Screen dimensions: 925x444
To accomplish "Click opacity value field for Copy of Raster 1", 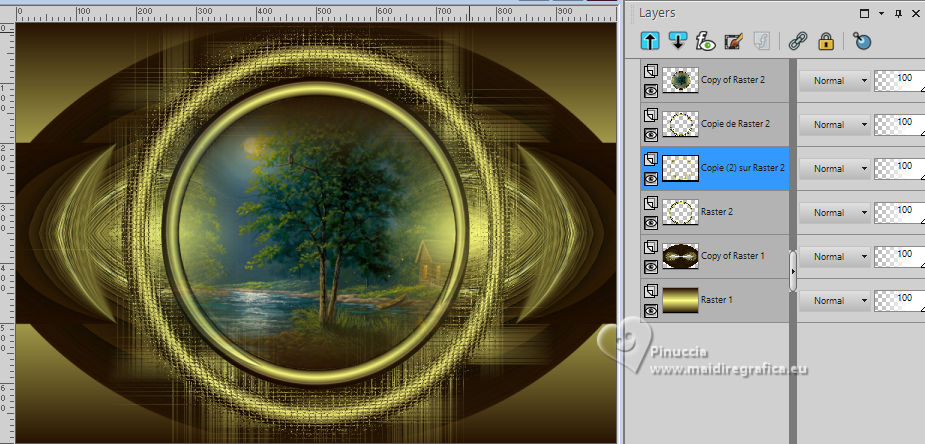I will pos(899,256).
